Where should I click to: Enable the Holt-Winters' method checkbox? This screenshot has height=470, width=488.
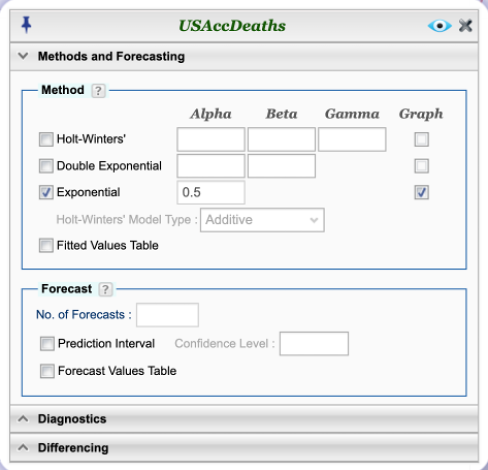coord(46,139)
